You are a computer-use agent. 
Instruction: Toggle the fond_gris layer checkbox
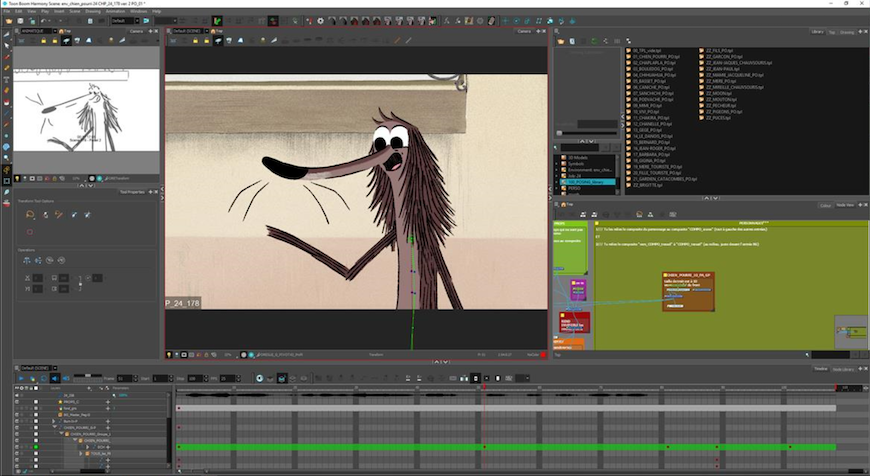pyautogui.click(x=36, y=408)
